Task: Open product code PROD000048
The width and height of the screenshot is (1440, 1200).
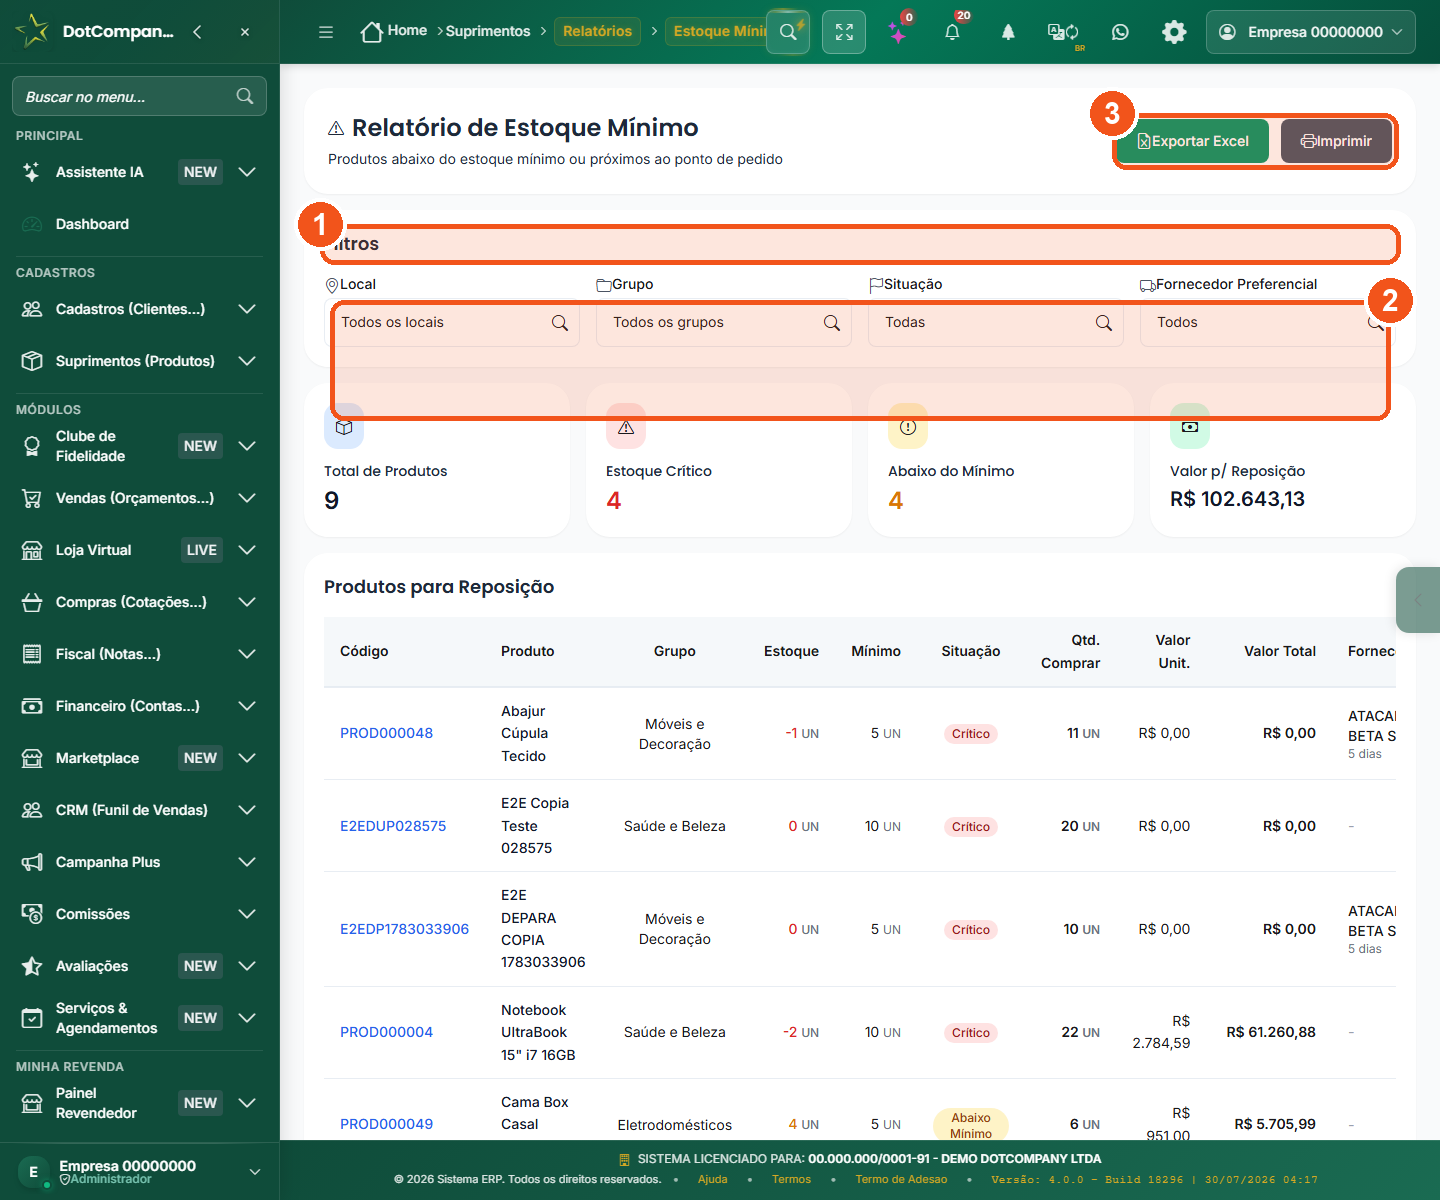Action: click(386, 733)
